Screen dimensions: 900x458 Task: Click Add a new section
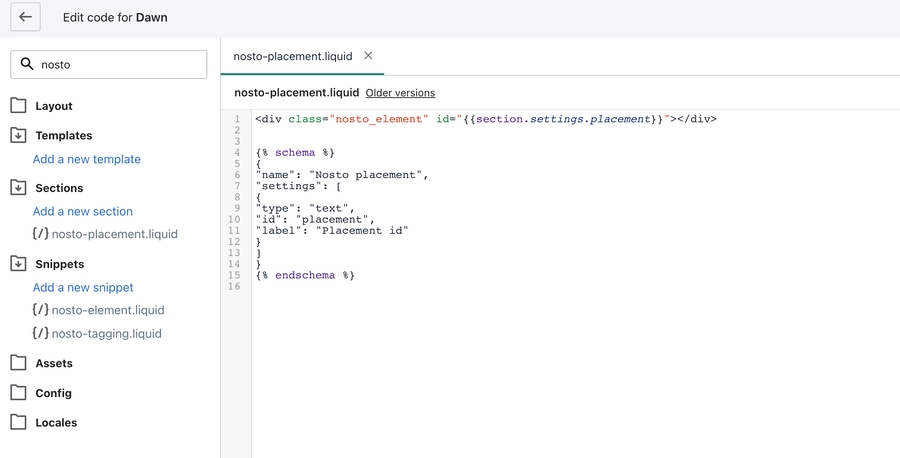point(82,211)
